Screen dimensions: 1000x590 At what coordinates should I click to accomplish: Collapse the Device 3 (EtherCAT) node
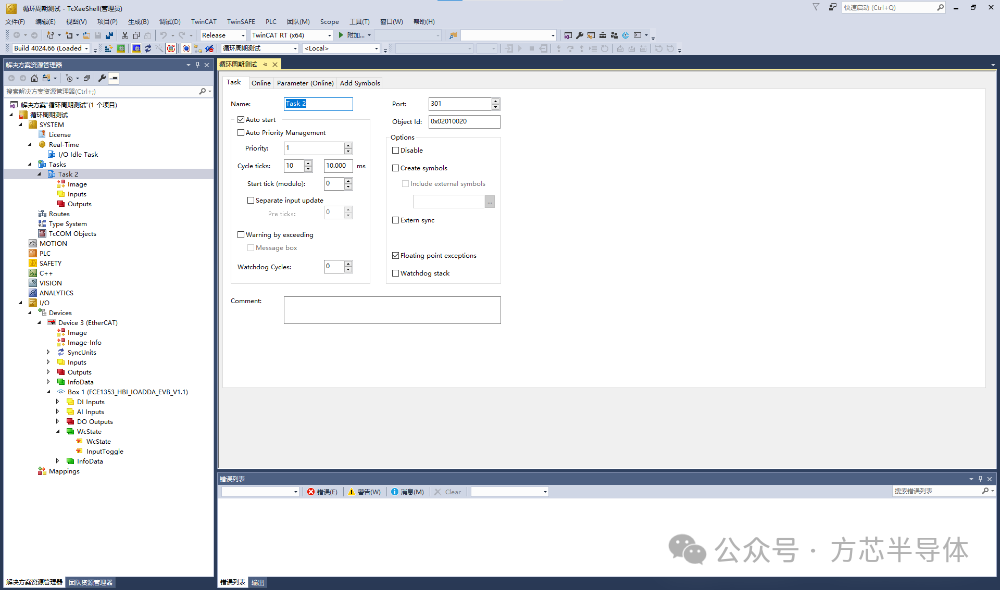tap(39, 323)
